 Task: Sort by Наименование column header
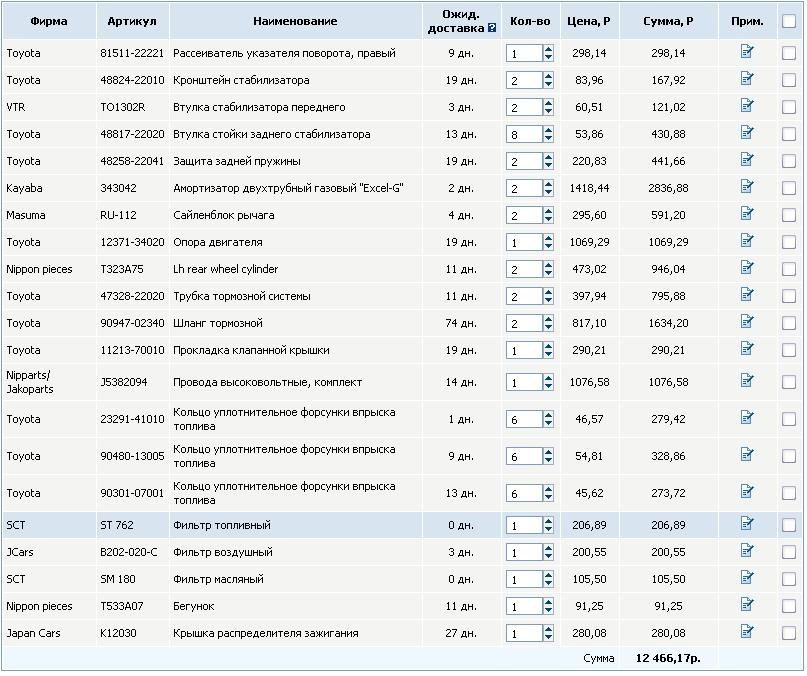[x=295, y=21]
